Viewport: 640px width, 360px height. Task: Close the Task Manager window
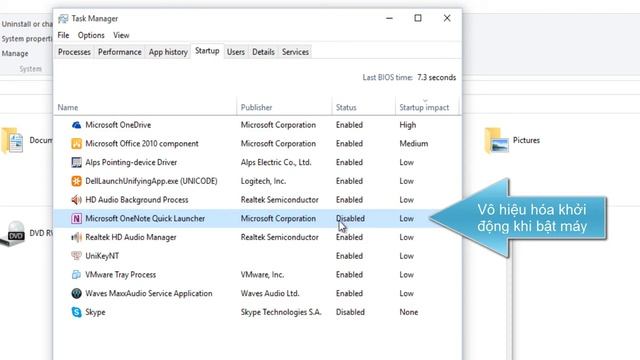click(447, 18)
